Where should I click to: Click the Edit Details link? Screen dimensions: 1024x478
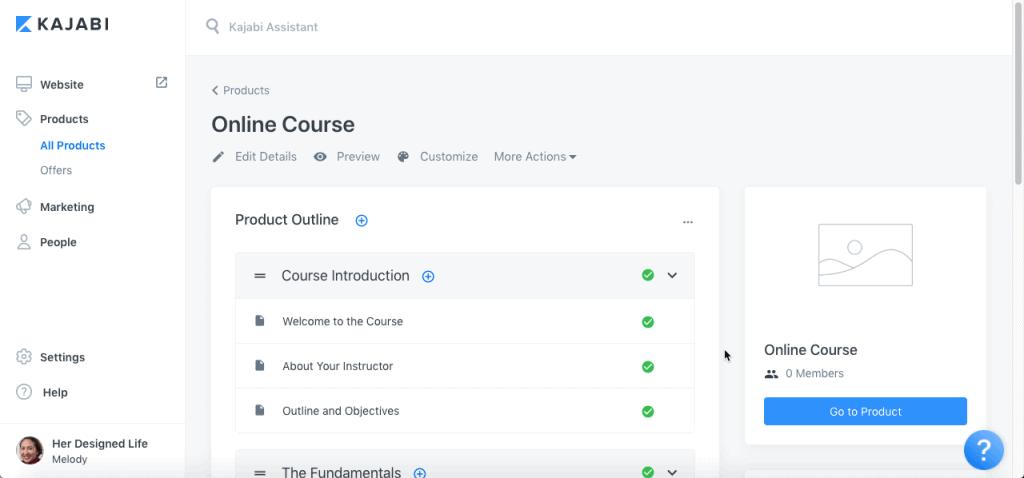[x=266, y=157]
